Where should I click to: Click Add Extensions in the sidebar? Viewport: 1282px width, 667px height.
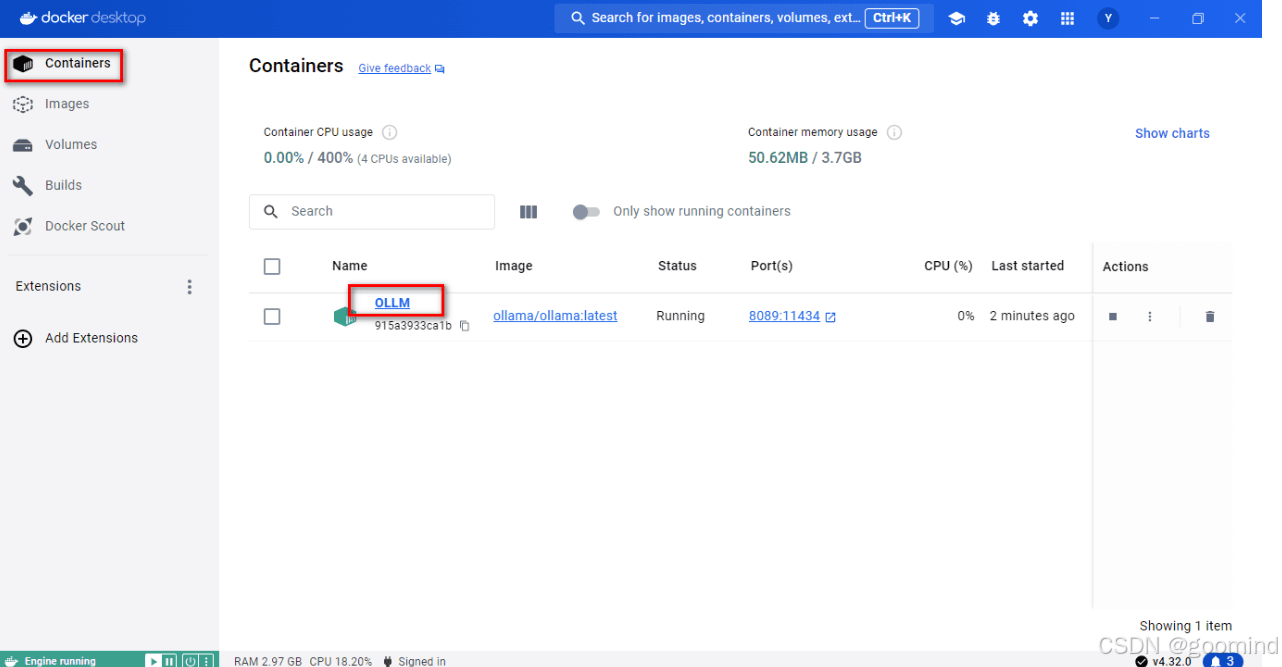91,338
